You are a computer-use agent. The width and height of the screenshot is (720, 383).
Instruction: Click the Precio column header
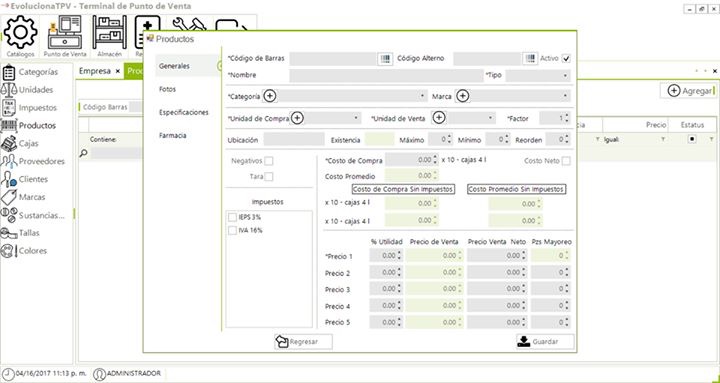(635, 125)
